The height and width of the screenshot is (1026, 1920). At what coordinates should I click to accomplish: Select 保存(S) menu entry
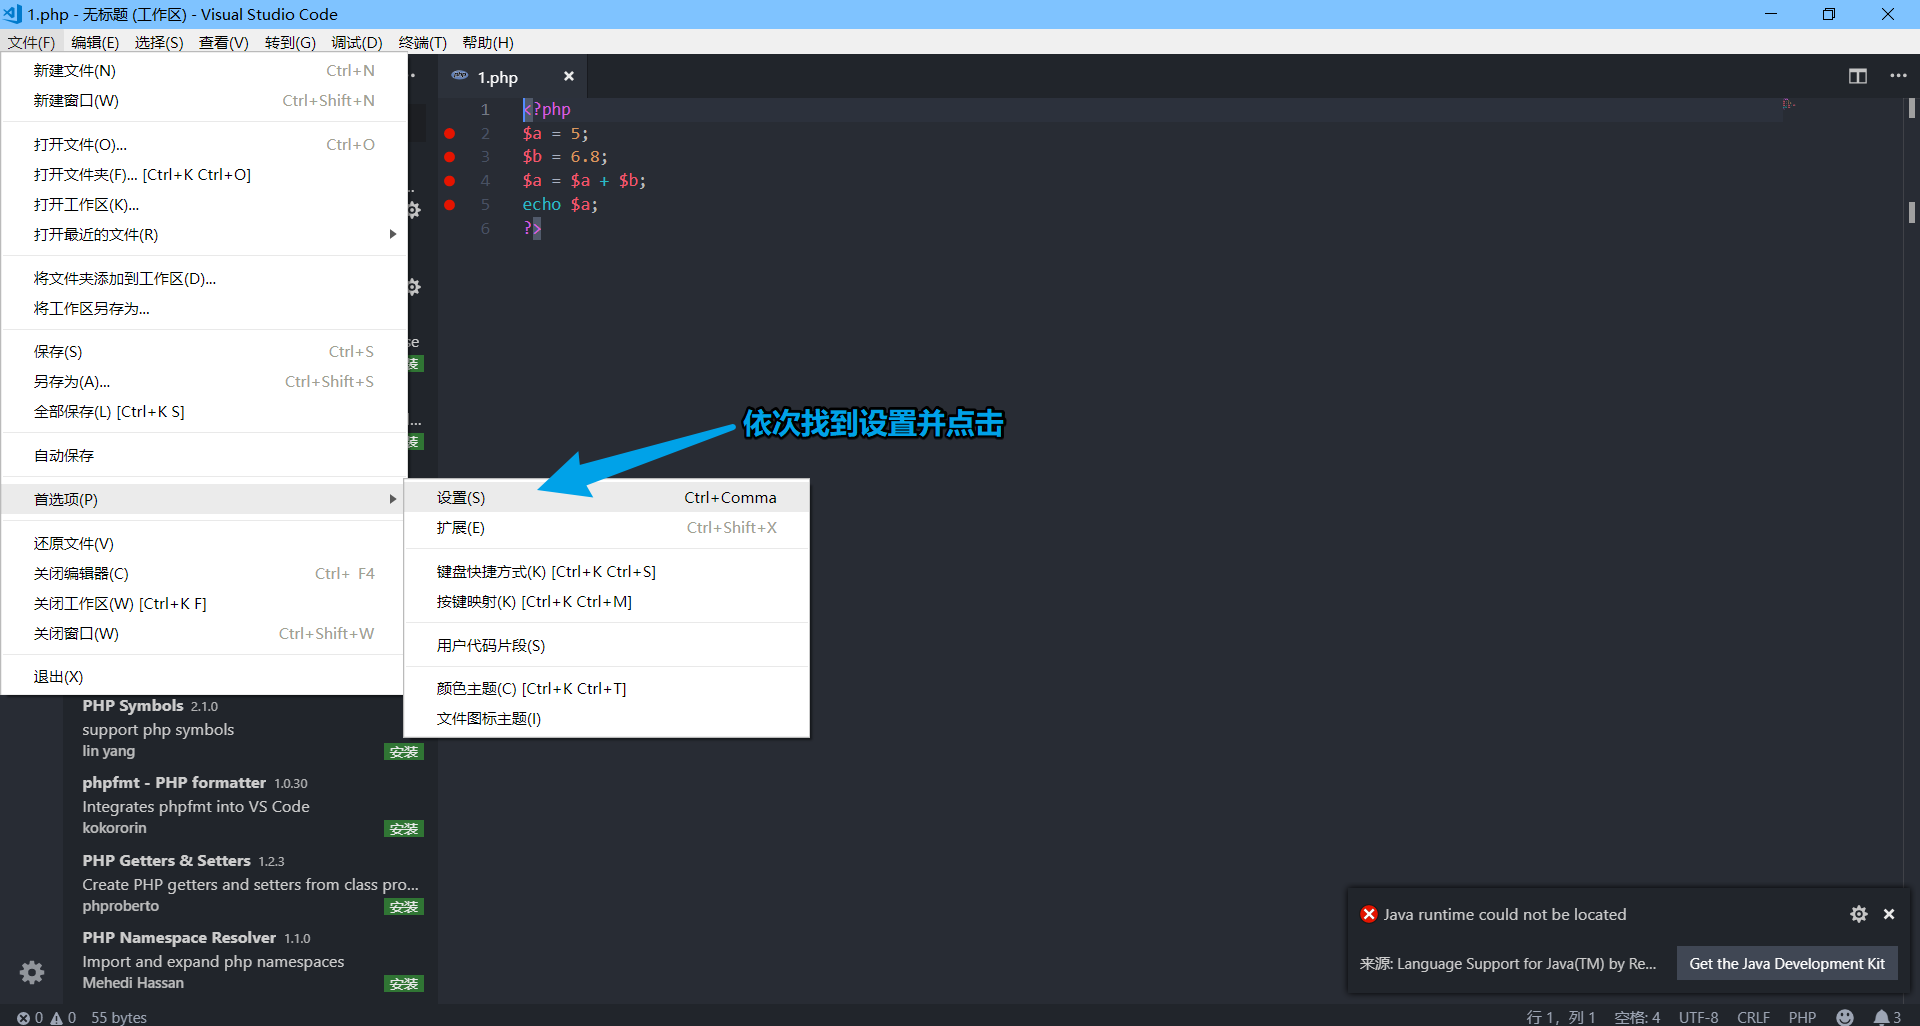pyautogui.click(x=204, y=351)
